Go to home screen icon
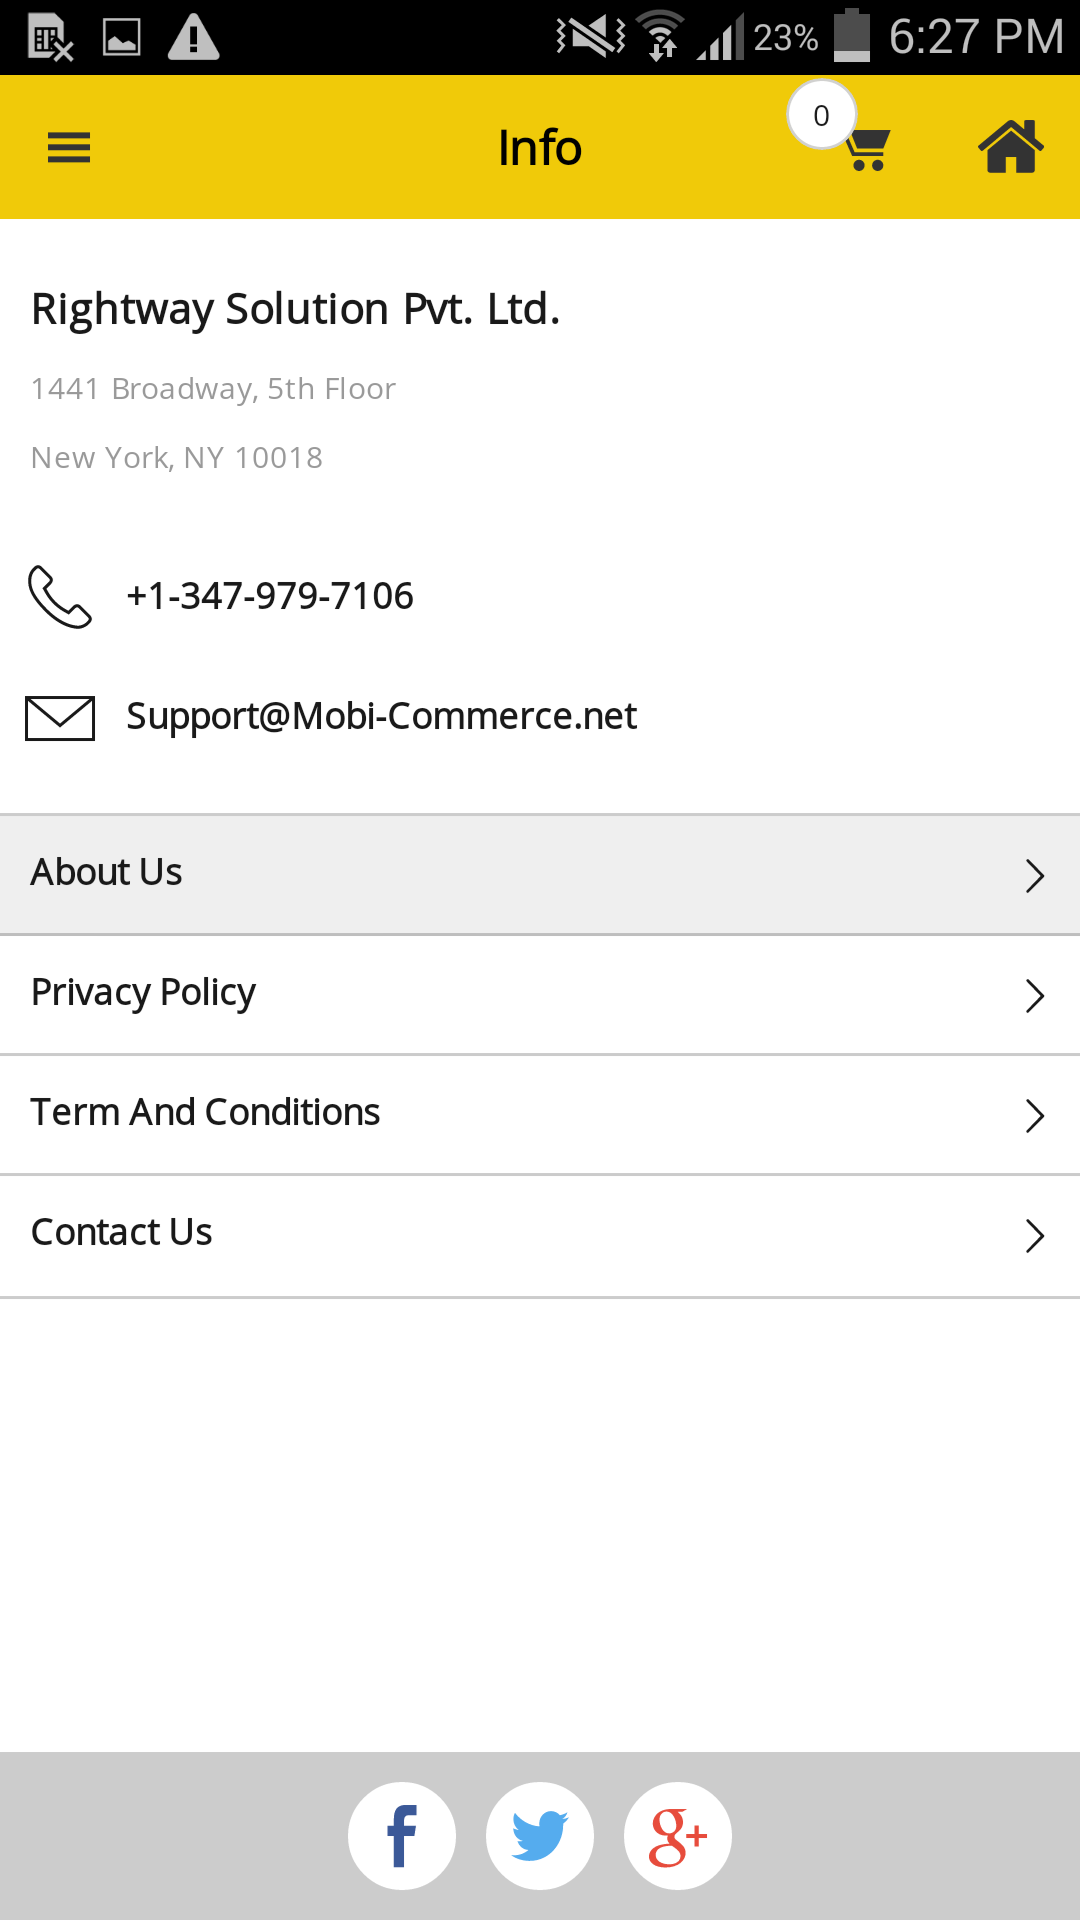1080x1920 pixels. (x=1010, y=147)
